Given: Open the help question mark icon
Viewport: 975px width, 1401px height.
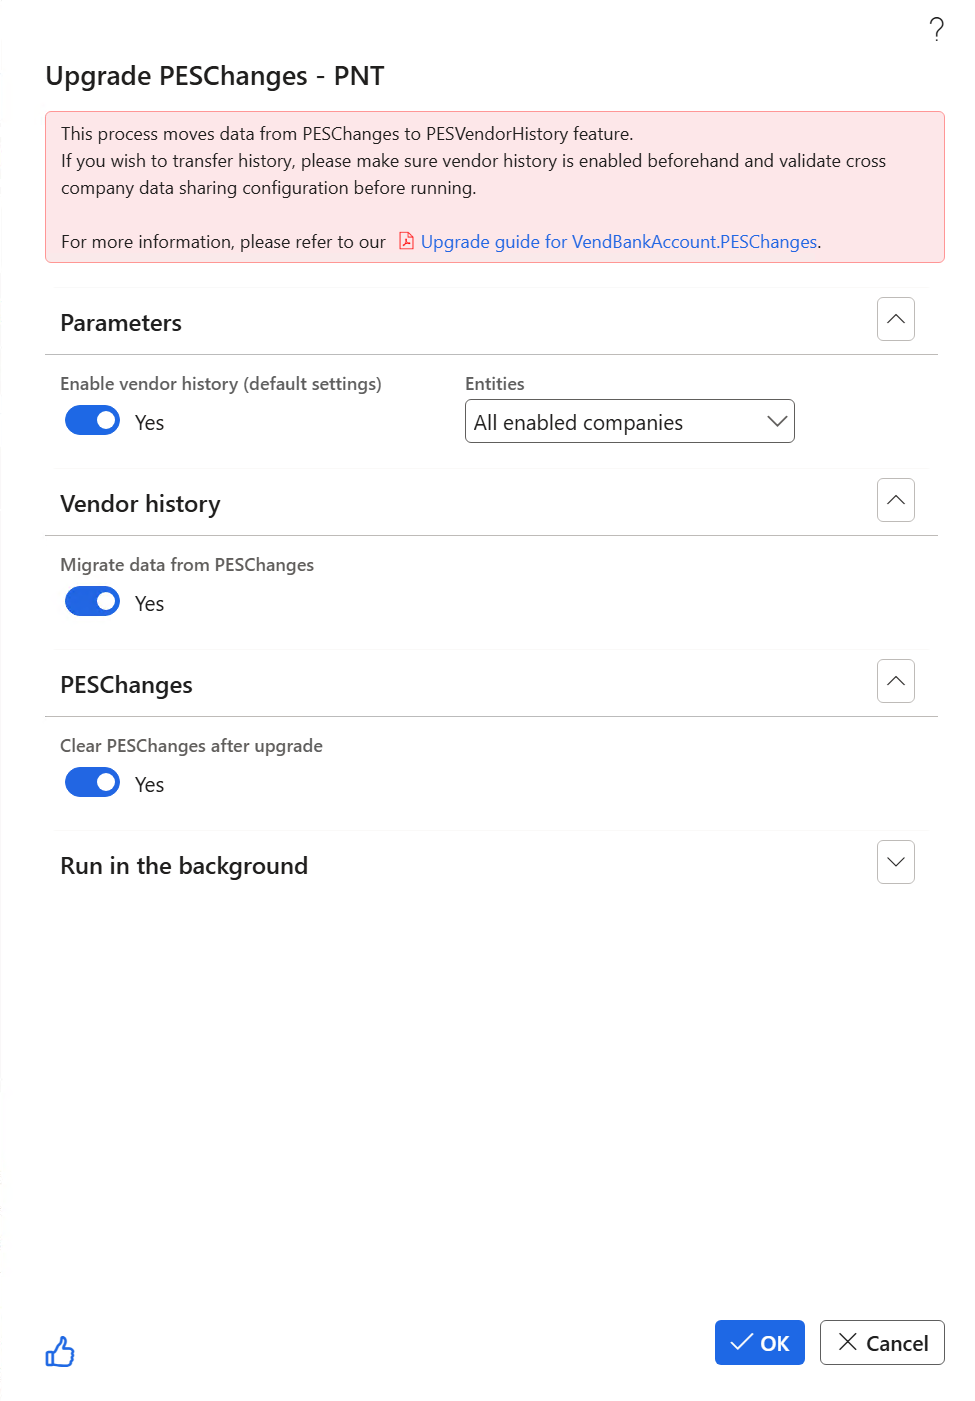Looking at the screenshot, I should [x=936, y=30].
